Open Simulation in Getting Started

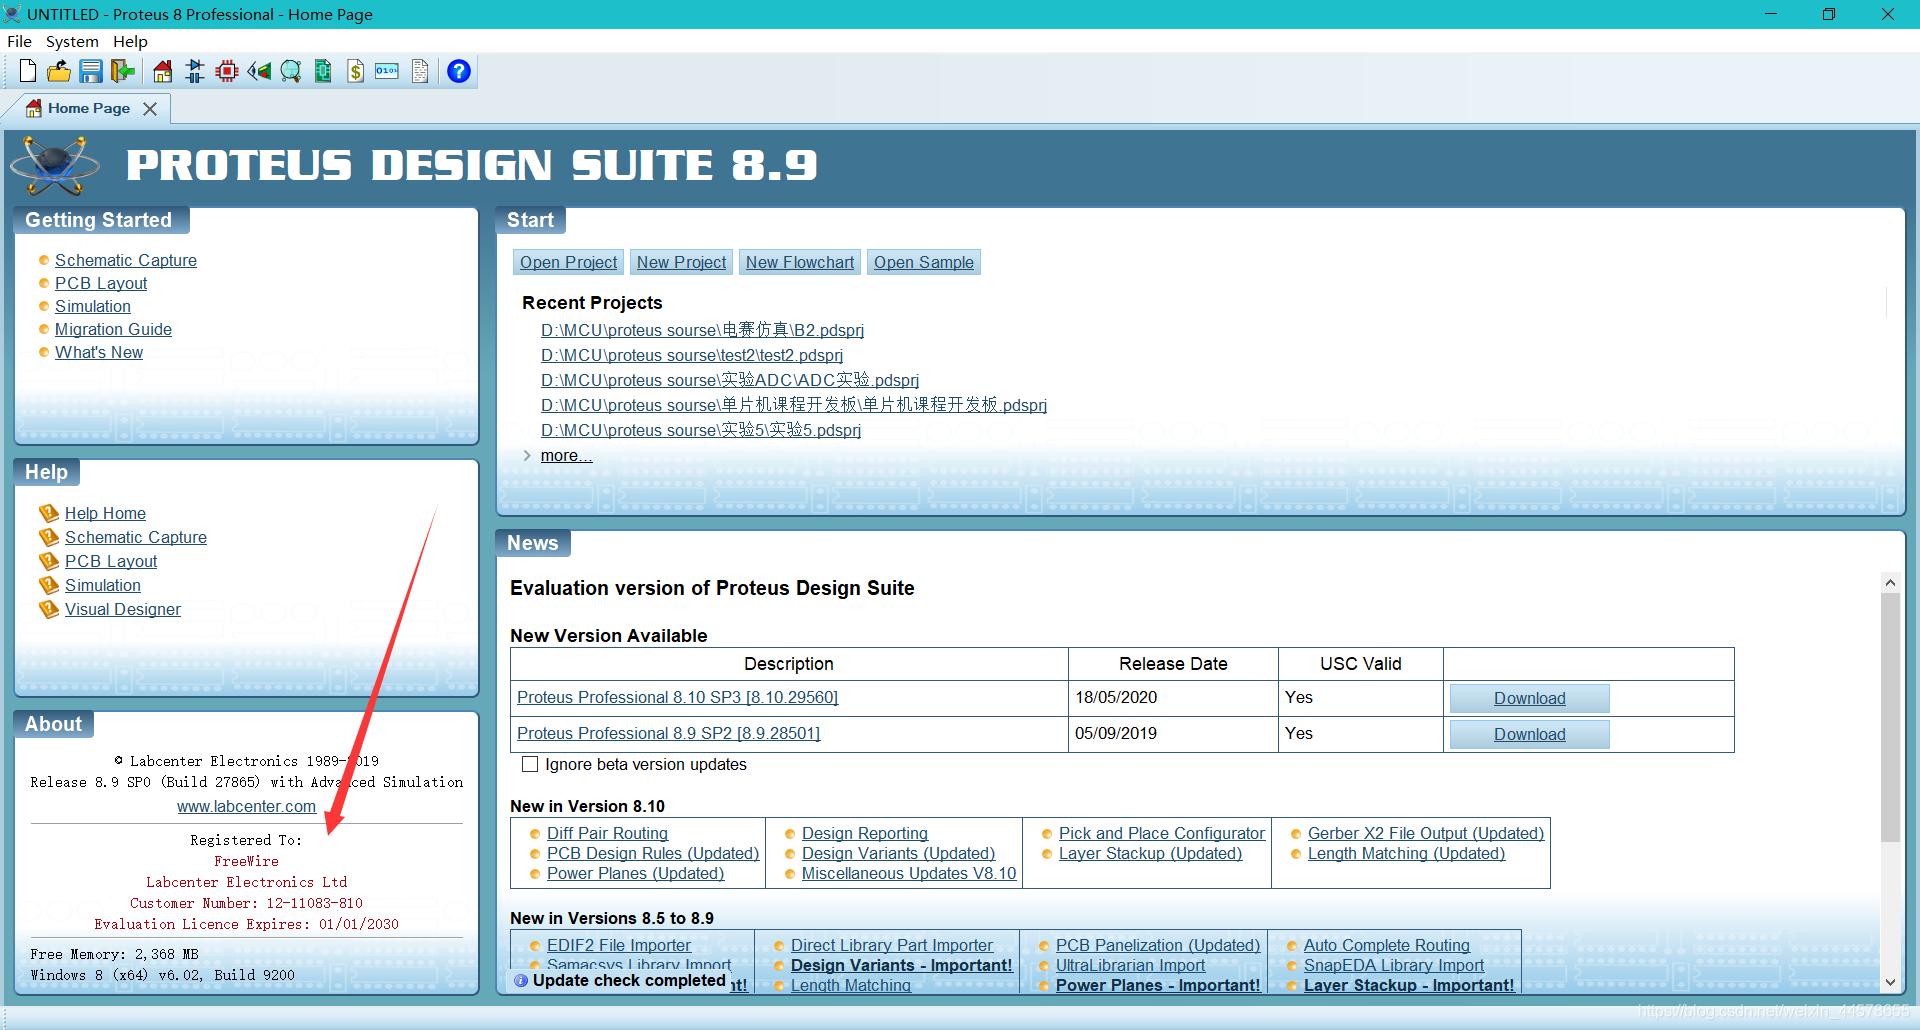point(93,306)
